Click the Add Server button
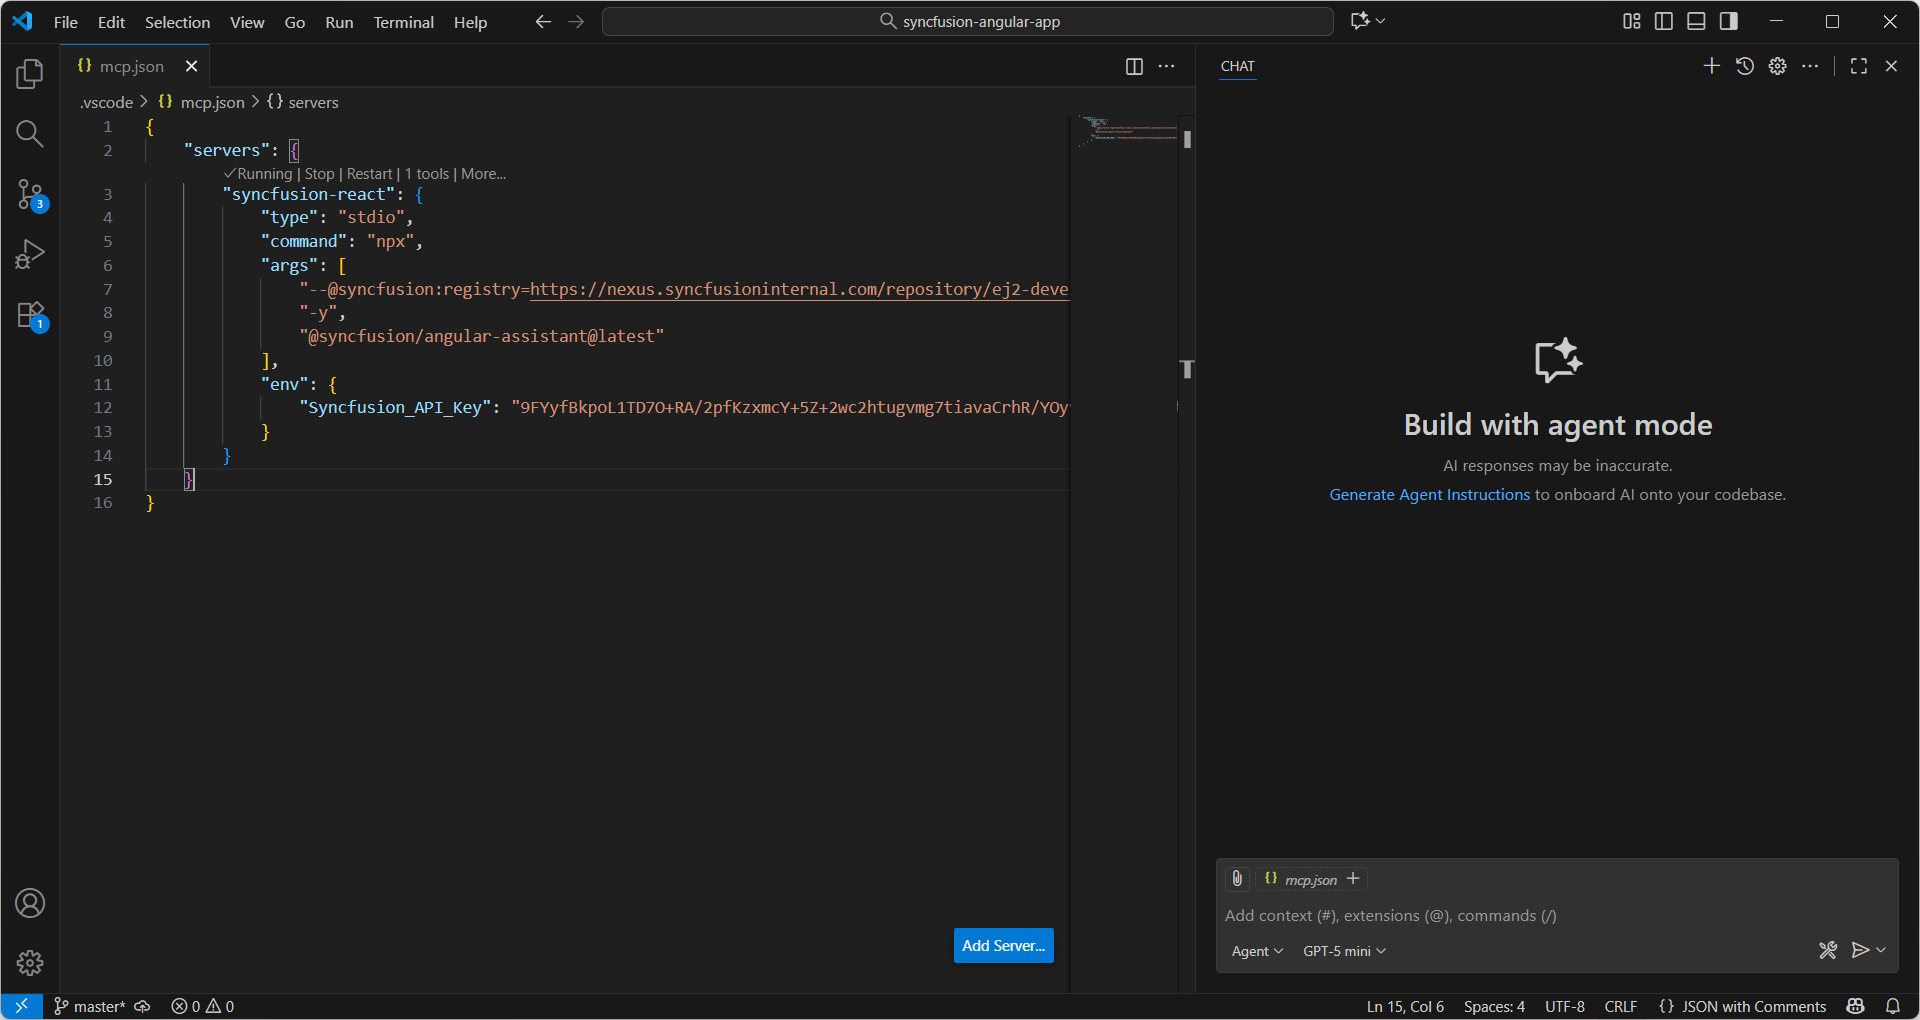 click(x=1003, y=945)
